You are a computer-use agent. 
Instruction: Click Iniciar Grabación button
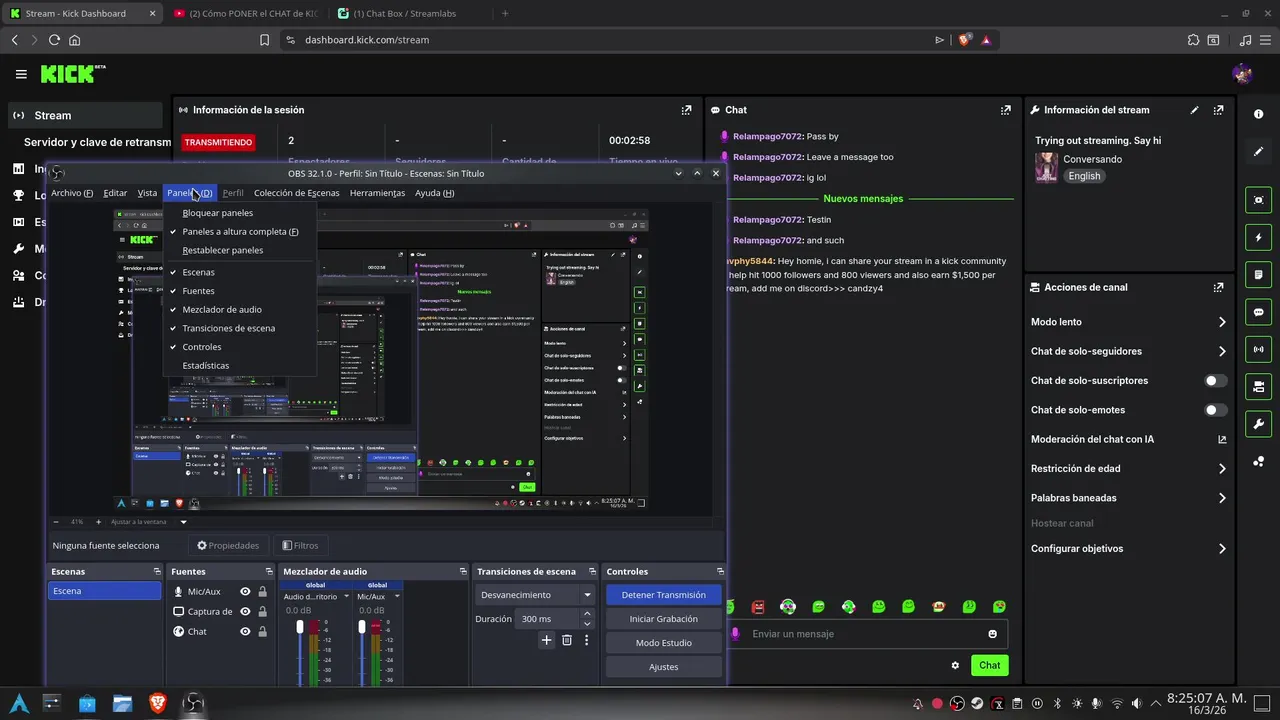pyautogui.click(x=664, y=619)
